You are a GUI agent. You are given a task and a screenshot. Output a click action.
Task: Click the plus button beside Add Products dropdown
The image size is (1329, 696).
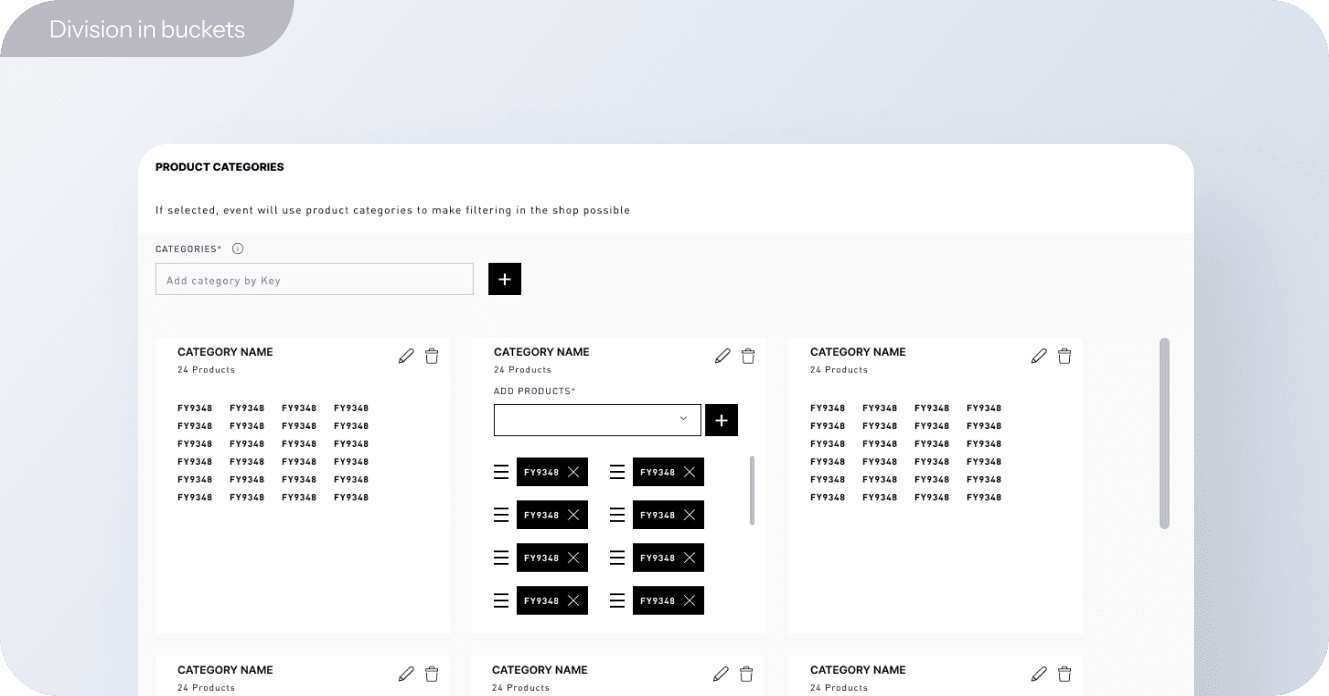pos(722,420)
